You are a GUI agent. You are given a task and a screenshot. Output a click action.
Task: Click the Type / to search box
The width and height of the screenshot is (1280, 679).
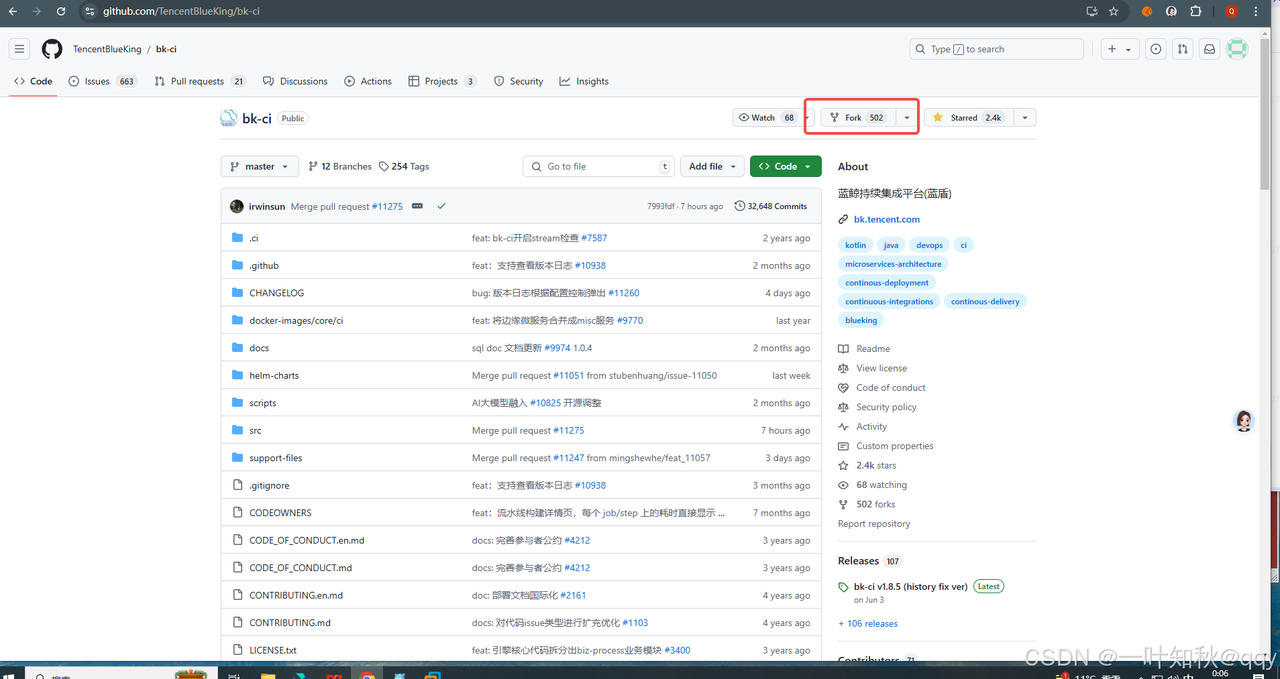[996, 49]
